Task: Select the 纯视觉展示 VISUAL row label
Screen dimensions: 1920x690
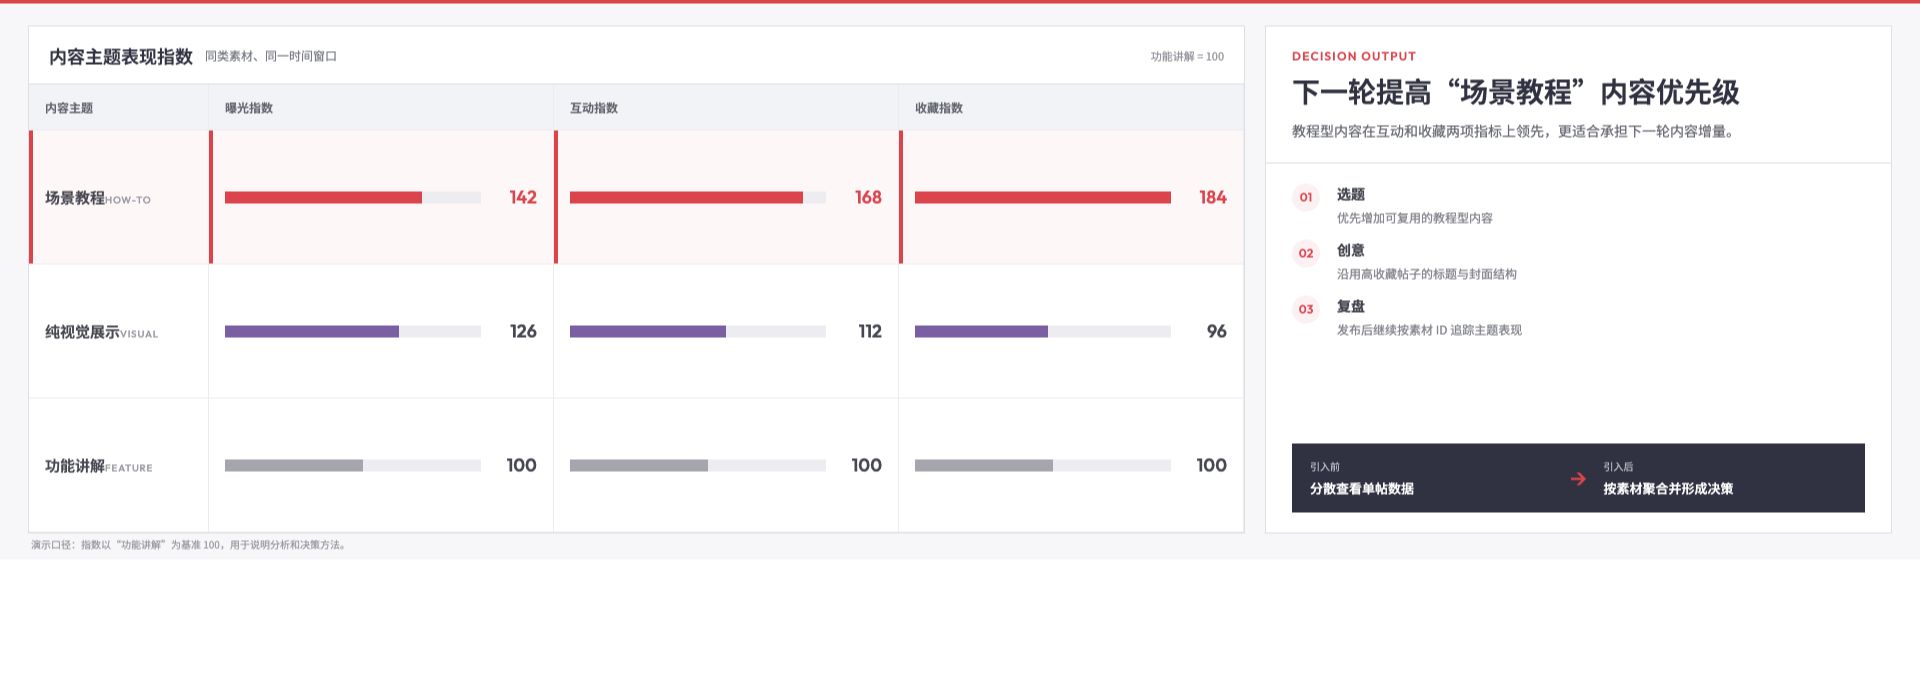Action: tap(102, 332)
